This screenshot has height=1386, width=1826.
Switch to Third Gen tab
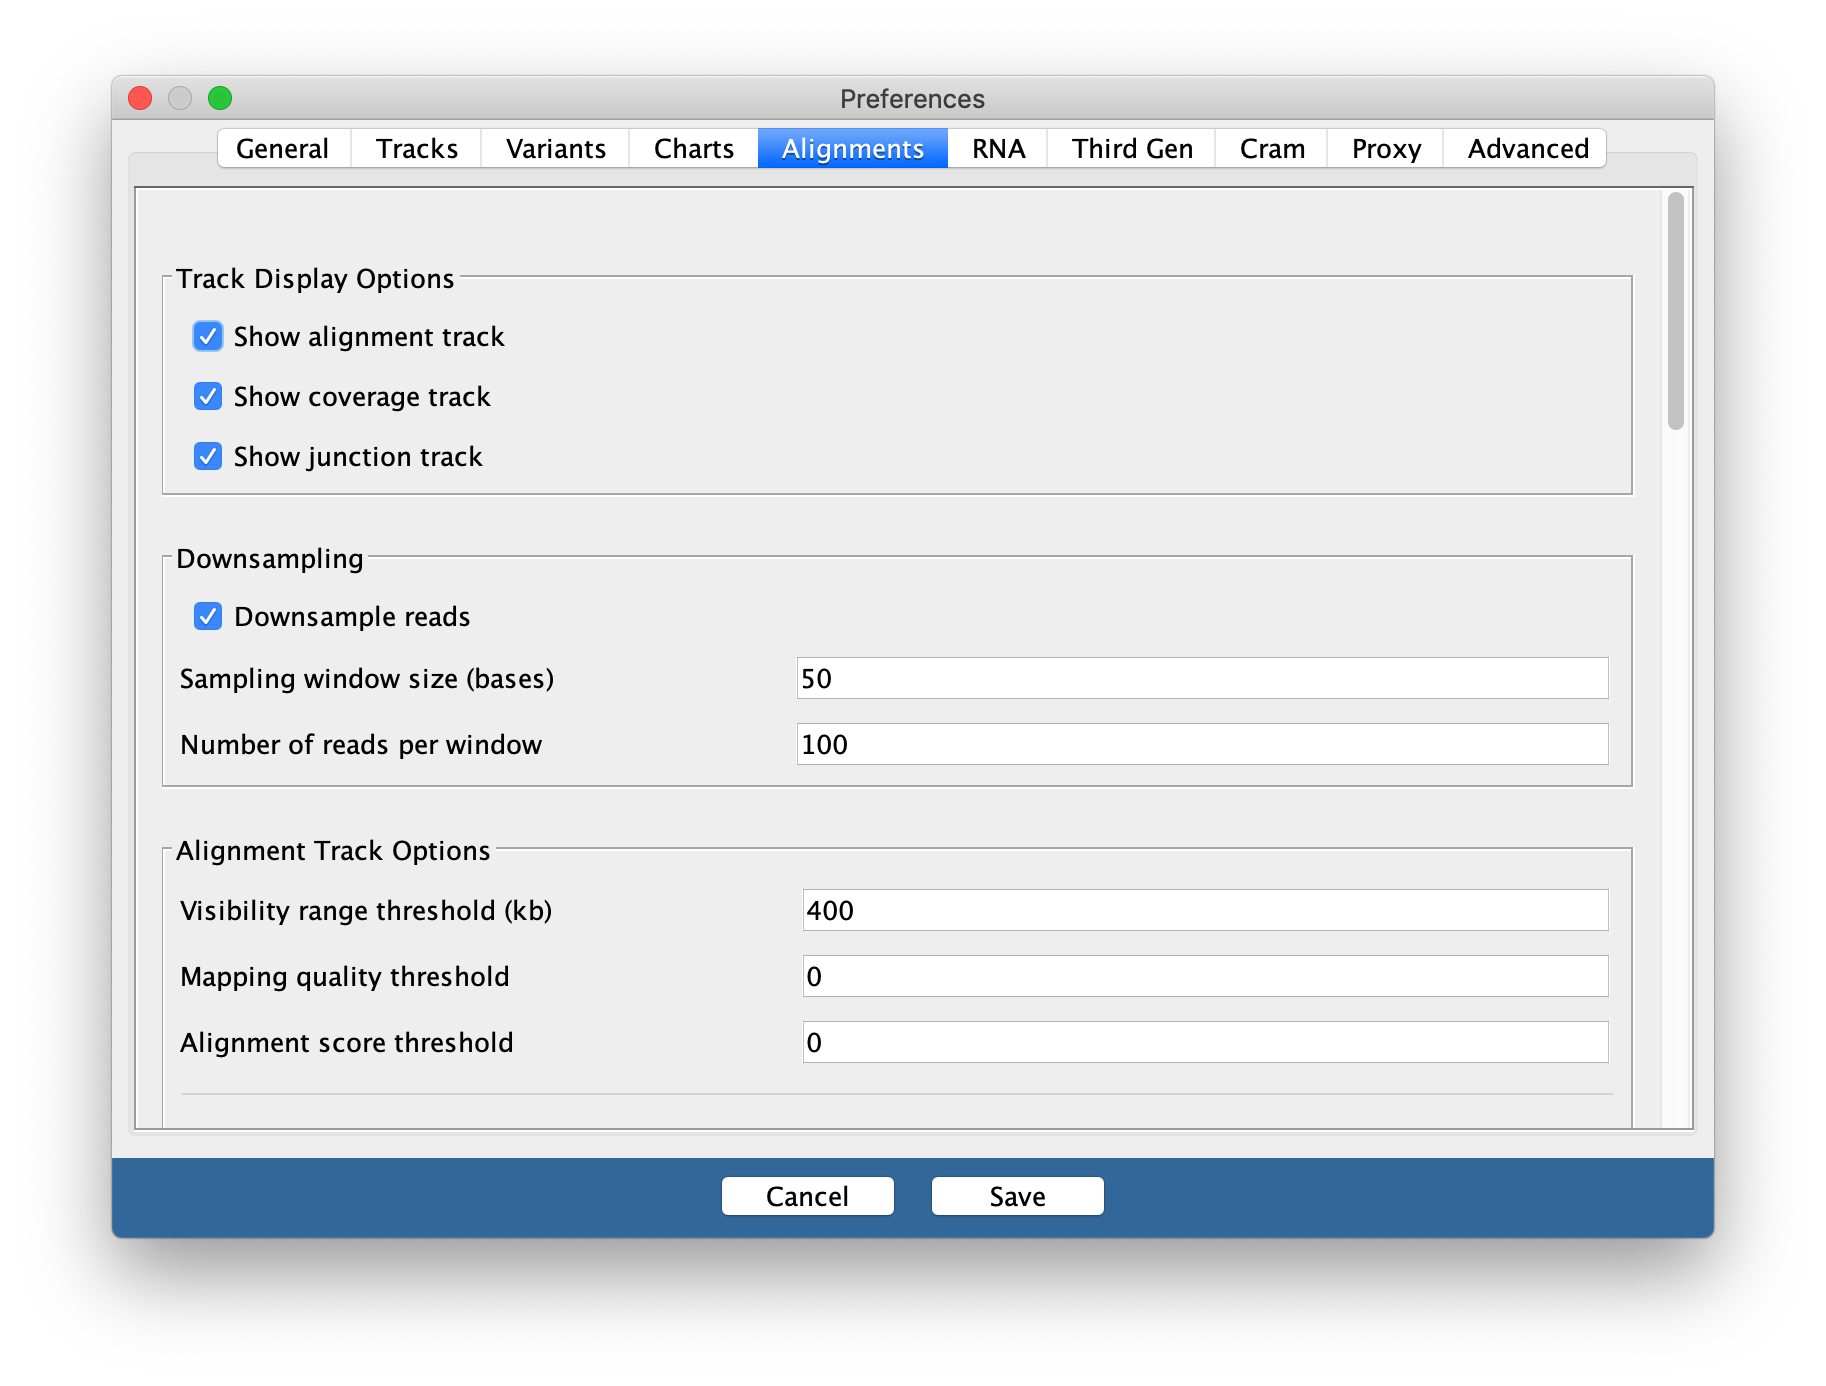click(1131, 149)
